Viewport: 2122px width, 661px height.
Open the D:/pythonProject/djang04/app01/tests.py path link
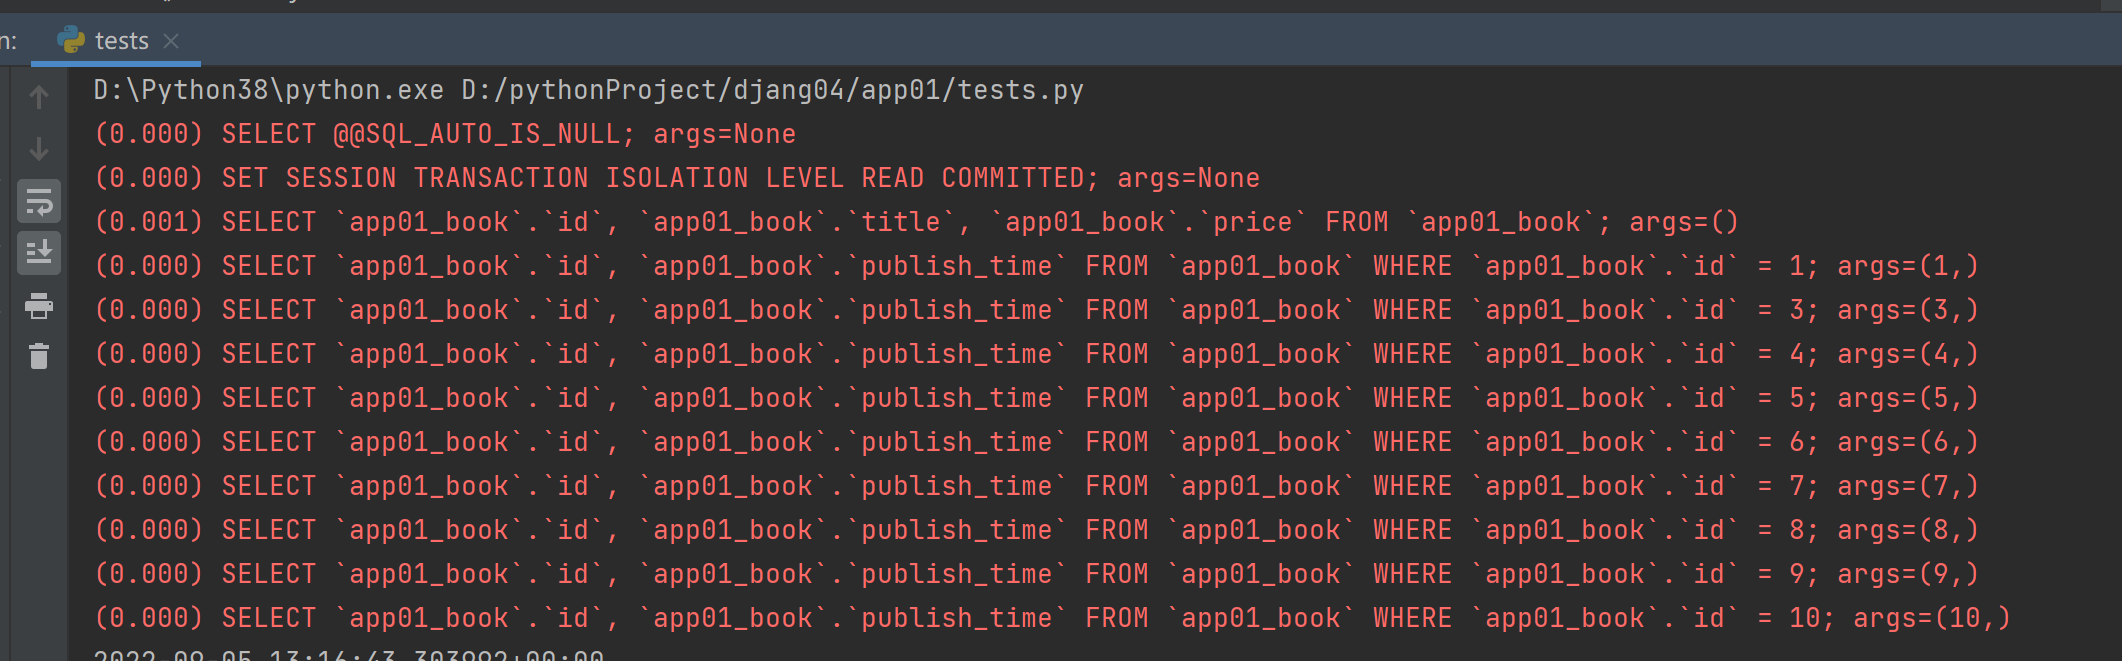pyautogui.click(x=772, y=90)
